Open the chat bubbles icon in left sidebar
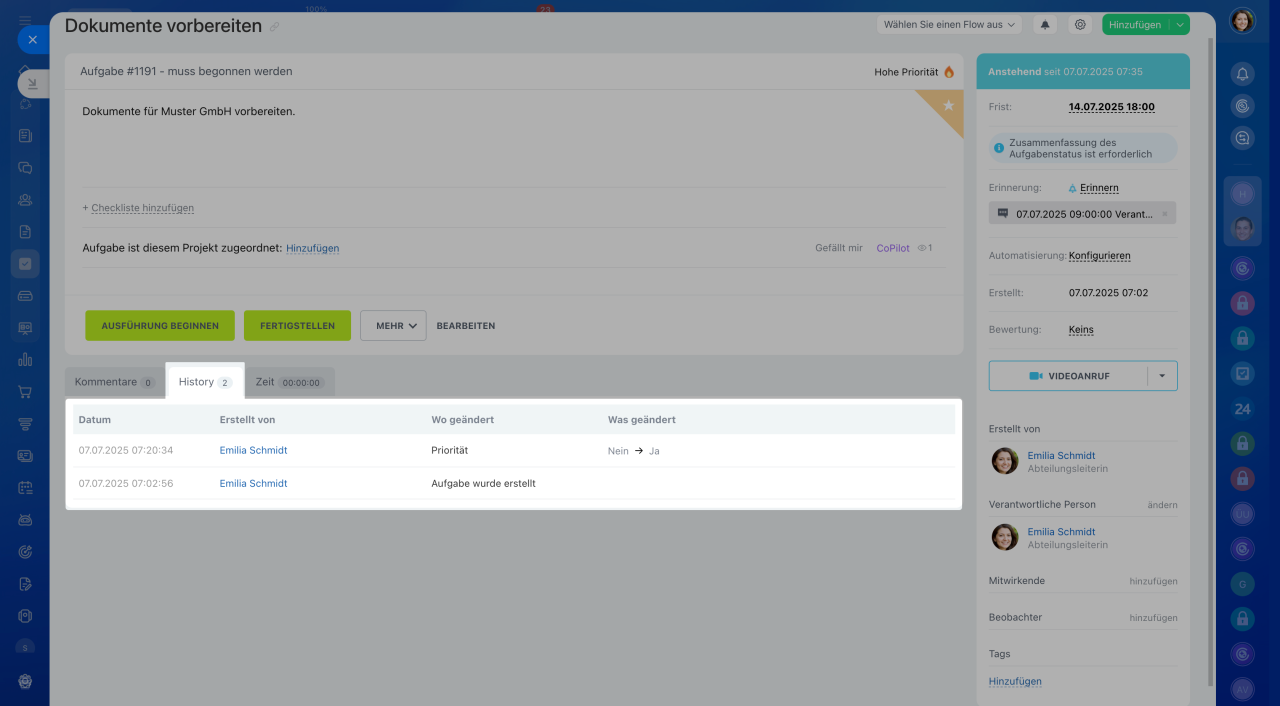1280x706 pixels. [25, 168]
